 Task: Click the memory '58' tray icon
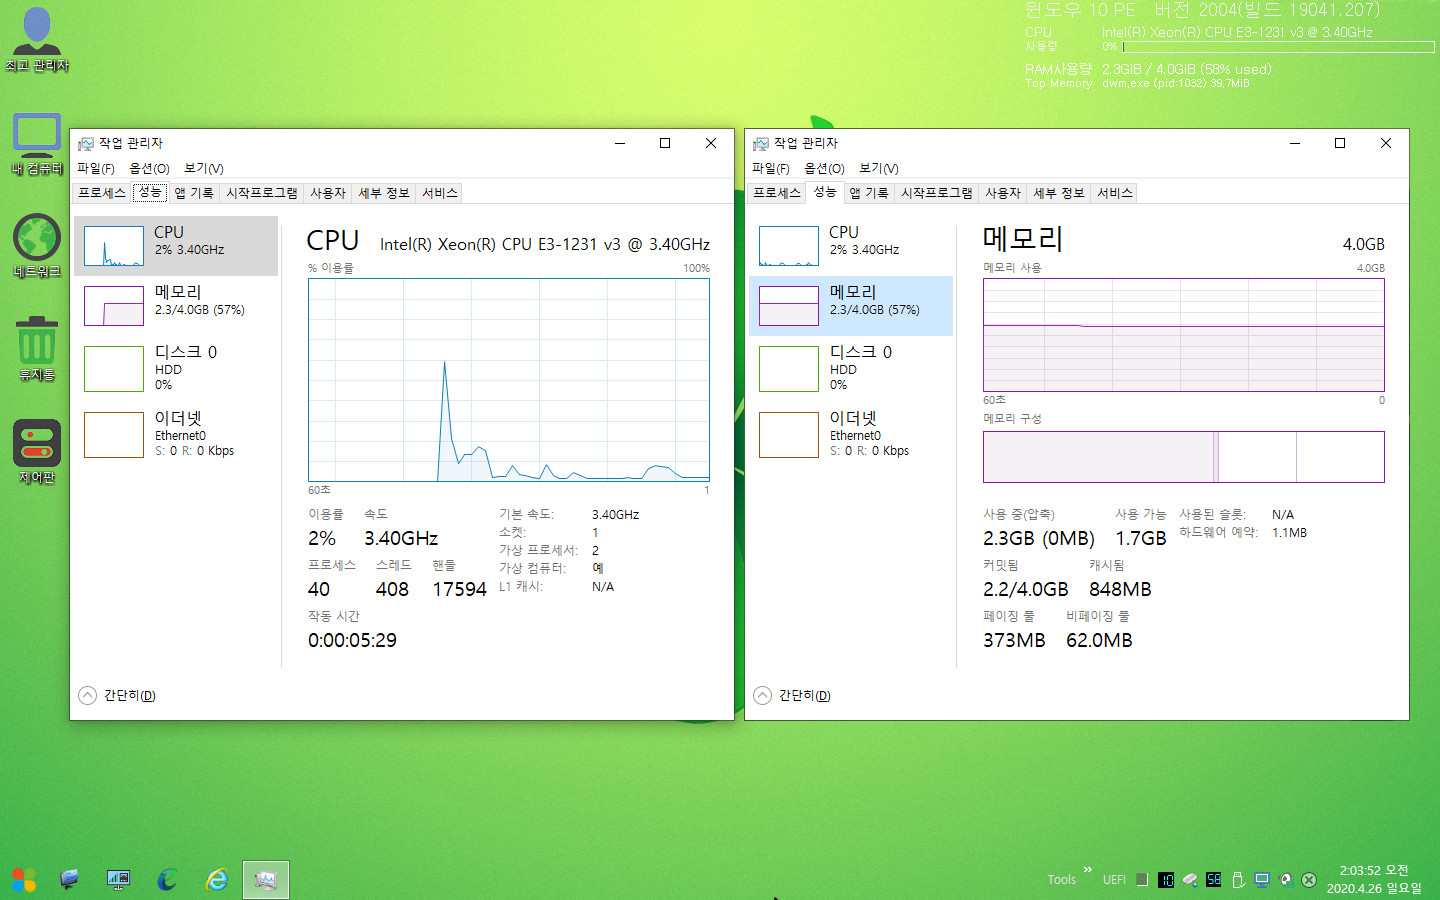(1213, 880)
